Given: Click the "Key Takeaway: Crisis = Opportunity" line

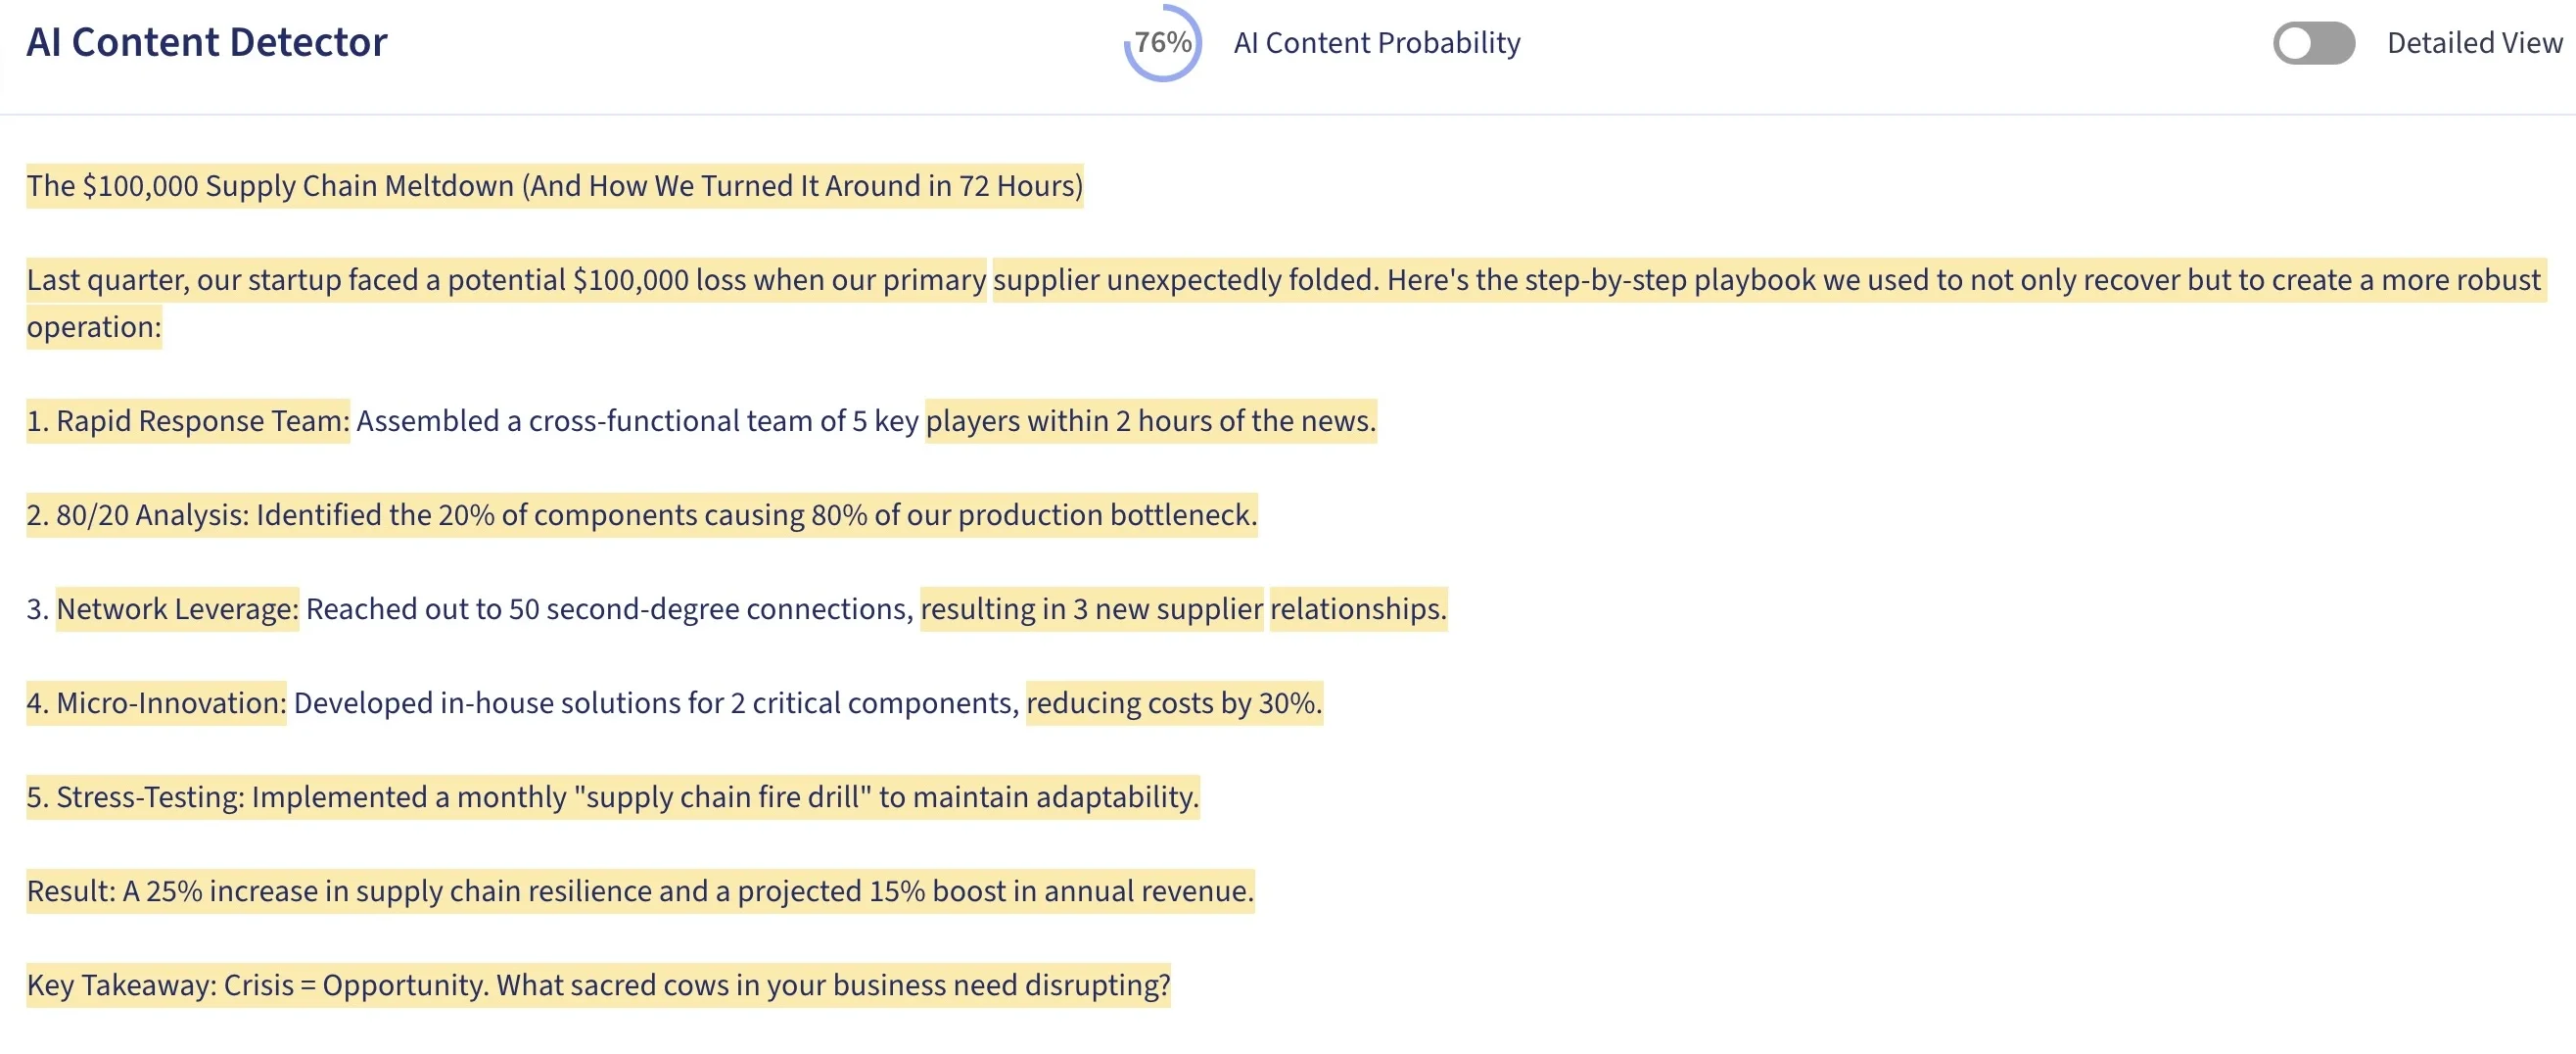Looking at the screenshot, I should click(x=598, y=985).
